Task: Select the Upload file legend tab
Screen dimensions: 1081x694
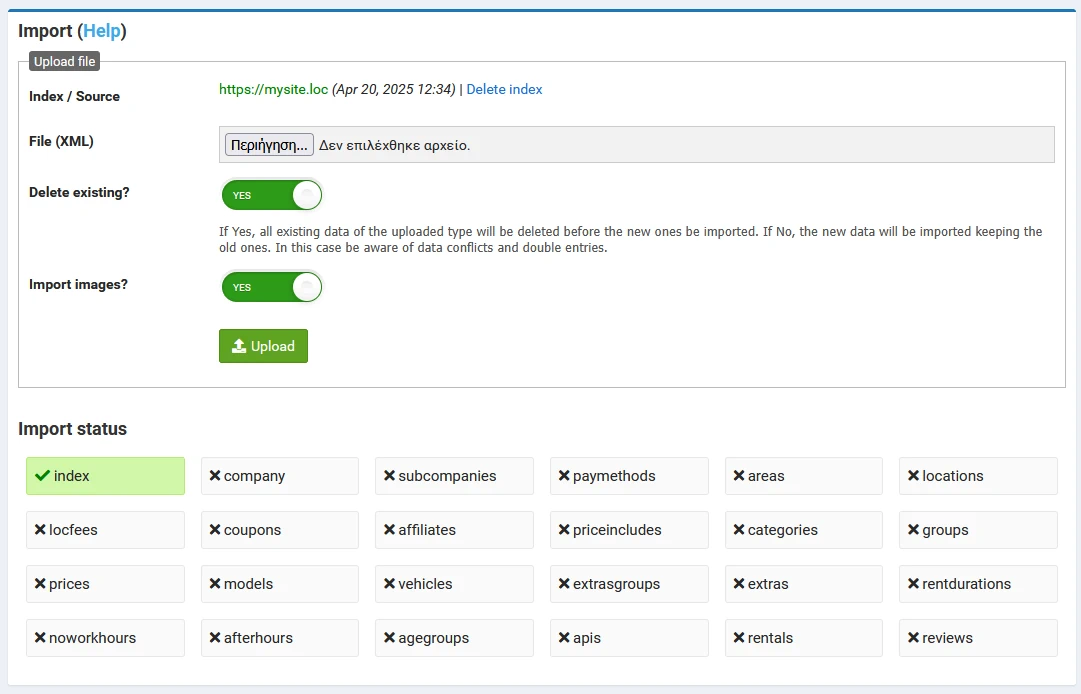Action: [x=64, y=61]
